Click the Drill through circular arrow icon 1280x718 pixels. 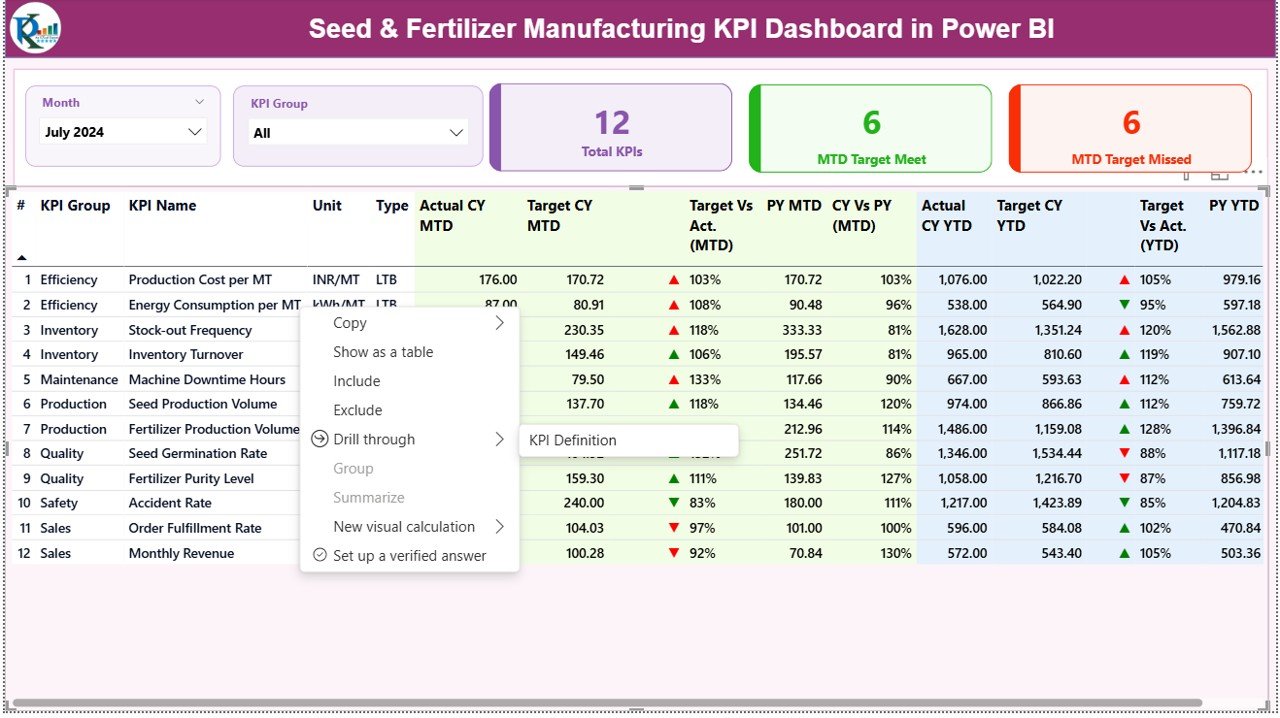pyautogui.click(x=319, y=439)
